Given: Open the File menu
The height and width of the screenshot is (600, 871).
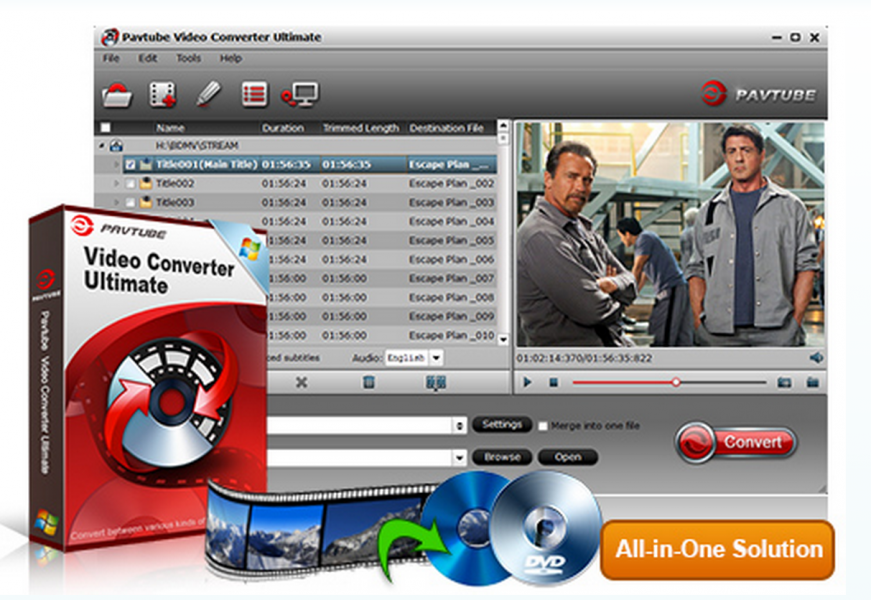Looking at the screenshot, I should point(111,58).
